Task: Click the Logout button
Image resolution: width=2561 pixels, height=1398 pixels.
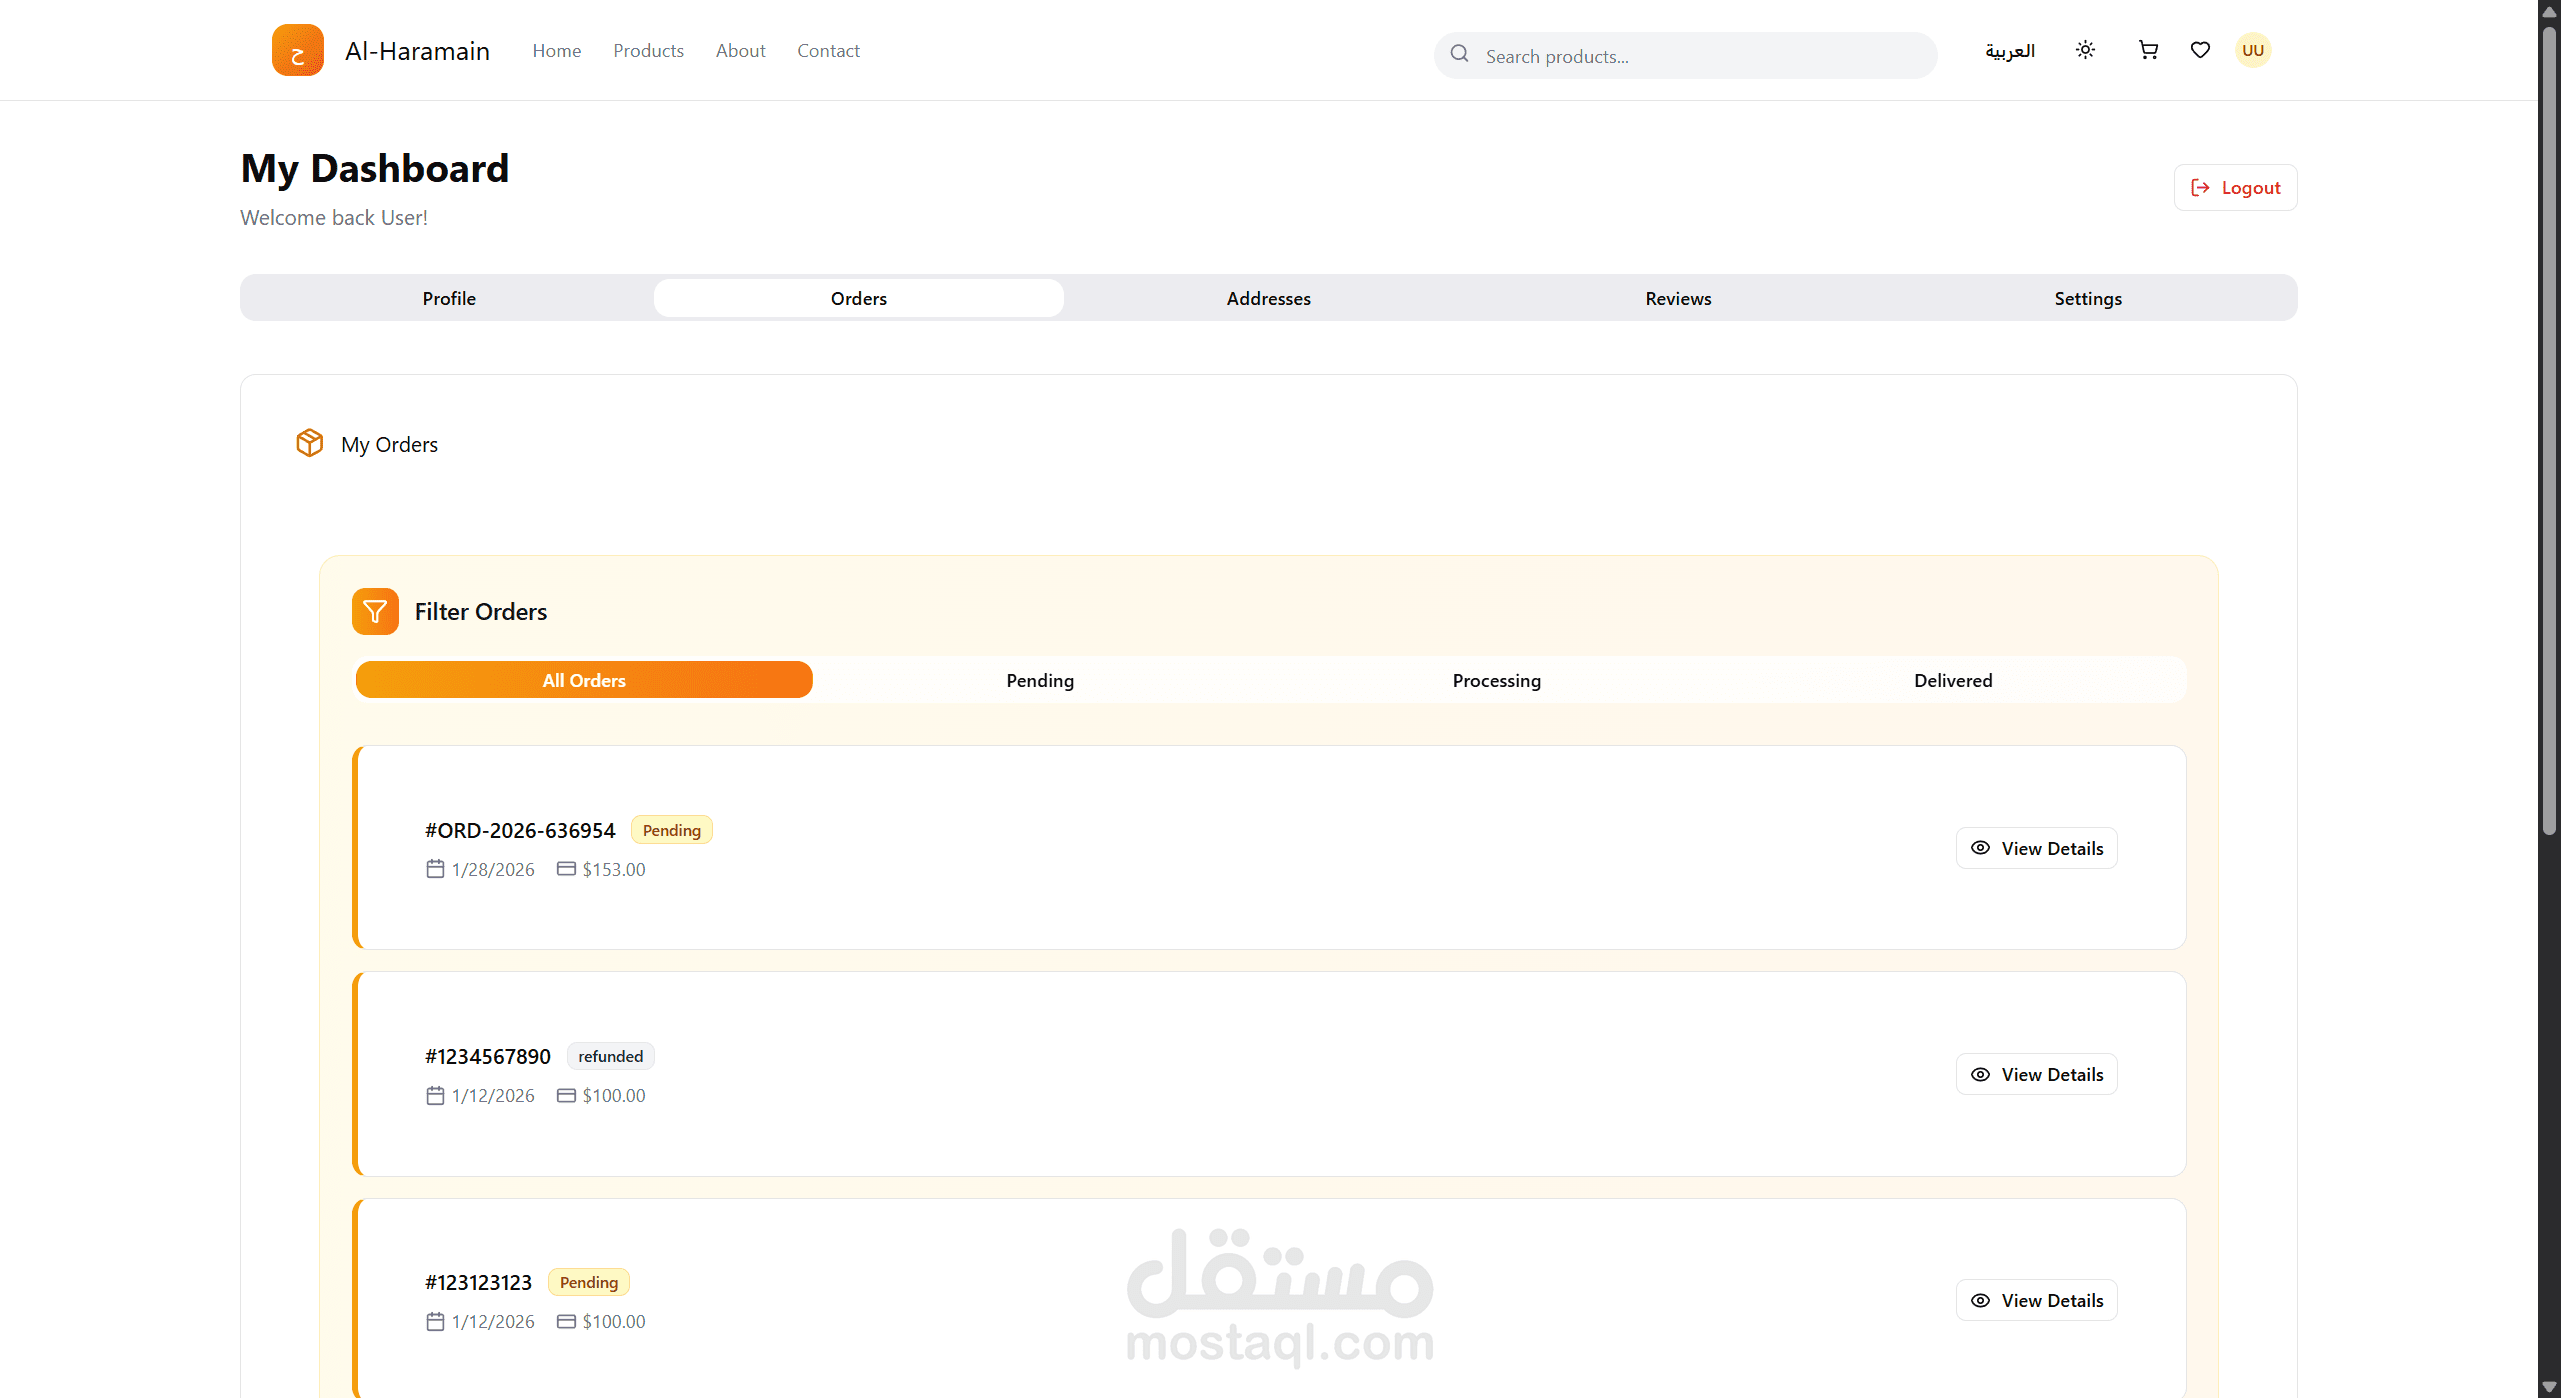Action: [x=2235, y=188]
